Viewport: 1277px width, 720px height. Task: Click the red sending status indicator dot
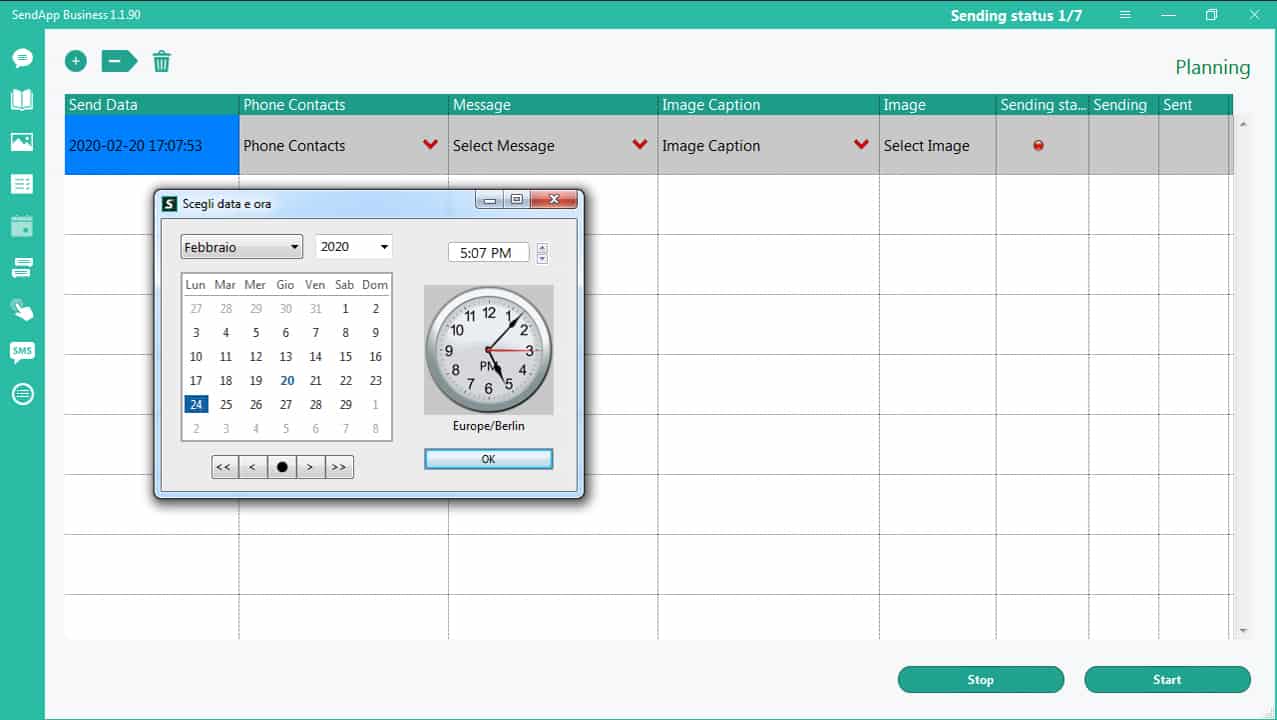[1038, 146]
